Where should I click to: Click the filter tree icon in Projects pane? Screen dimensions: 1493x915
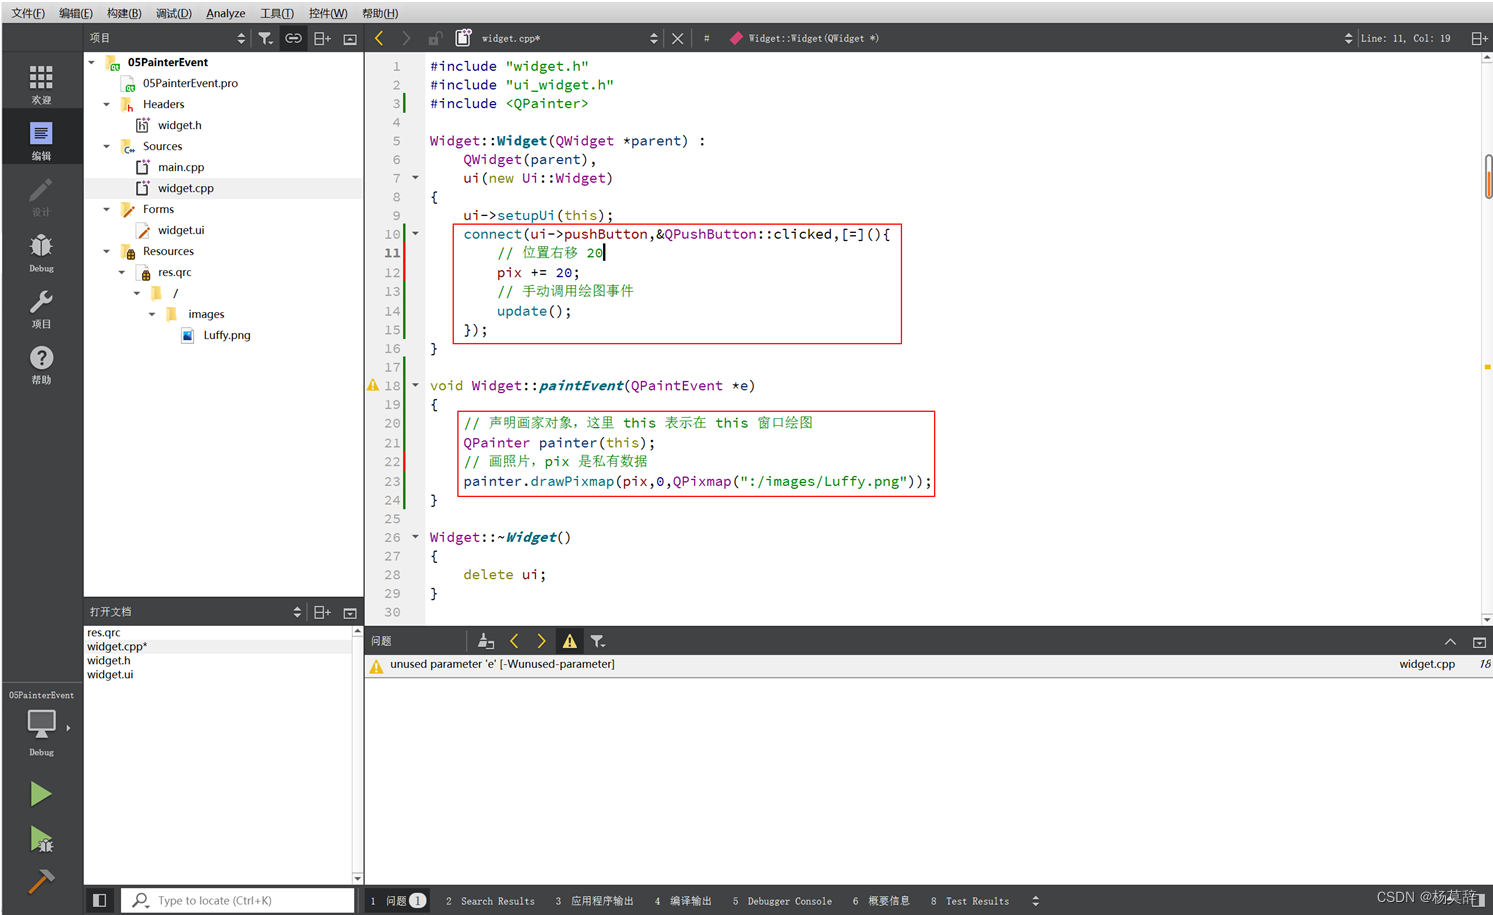(x=265, y=38)
